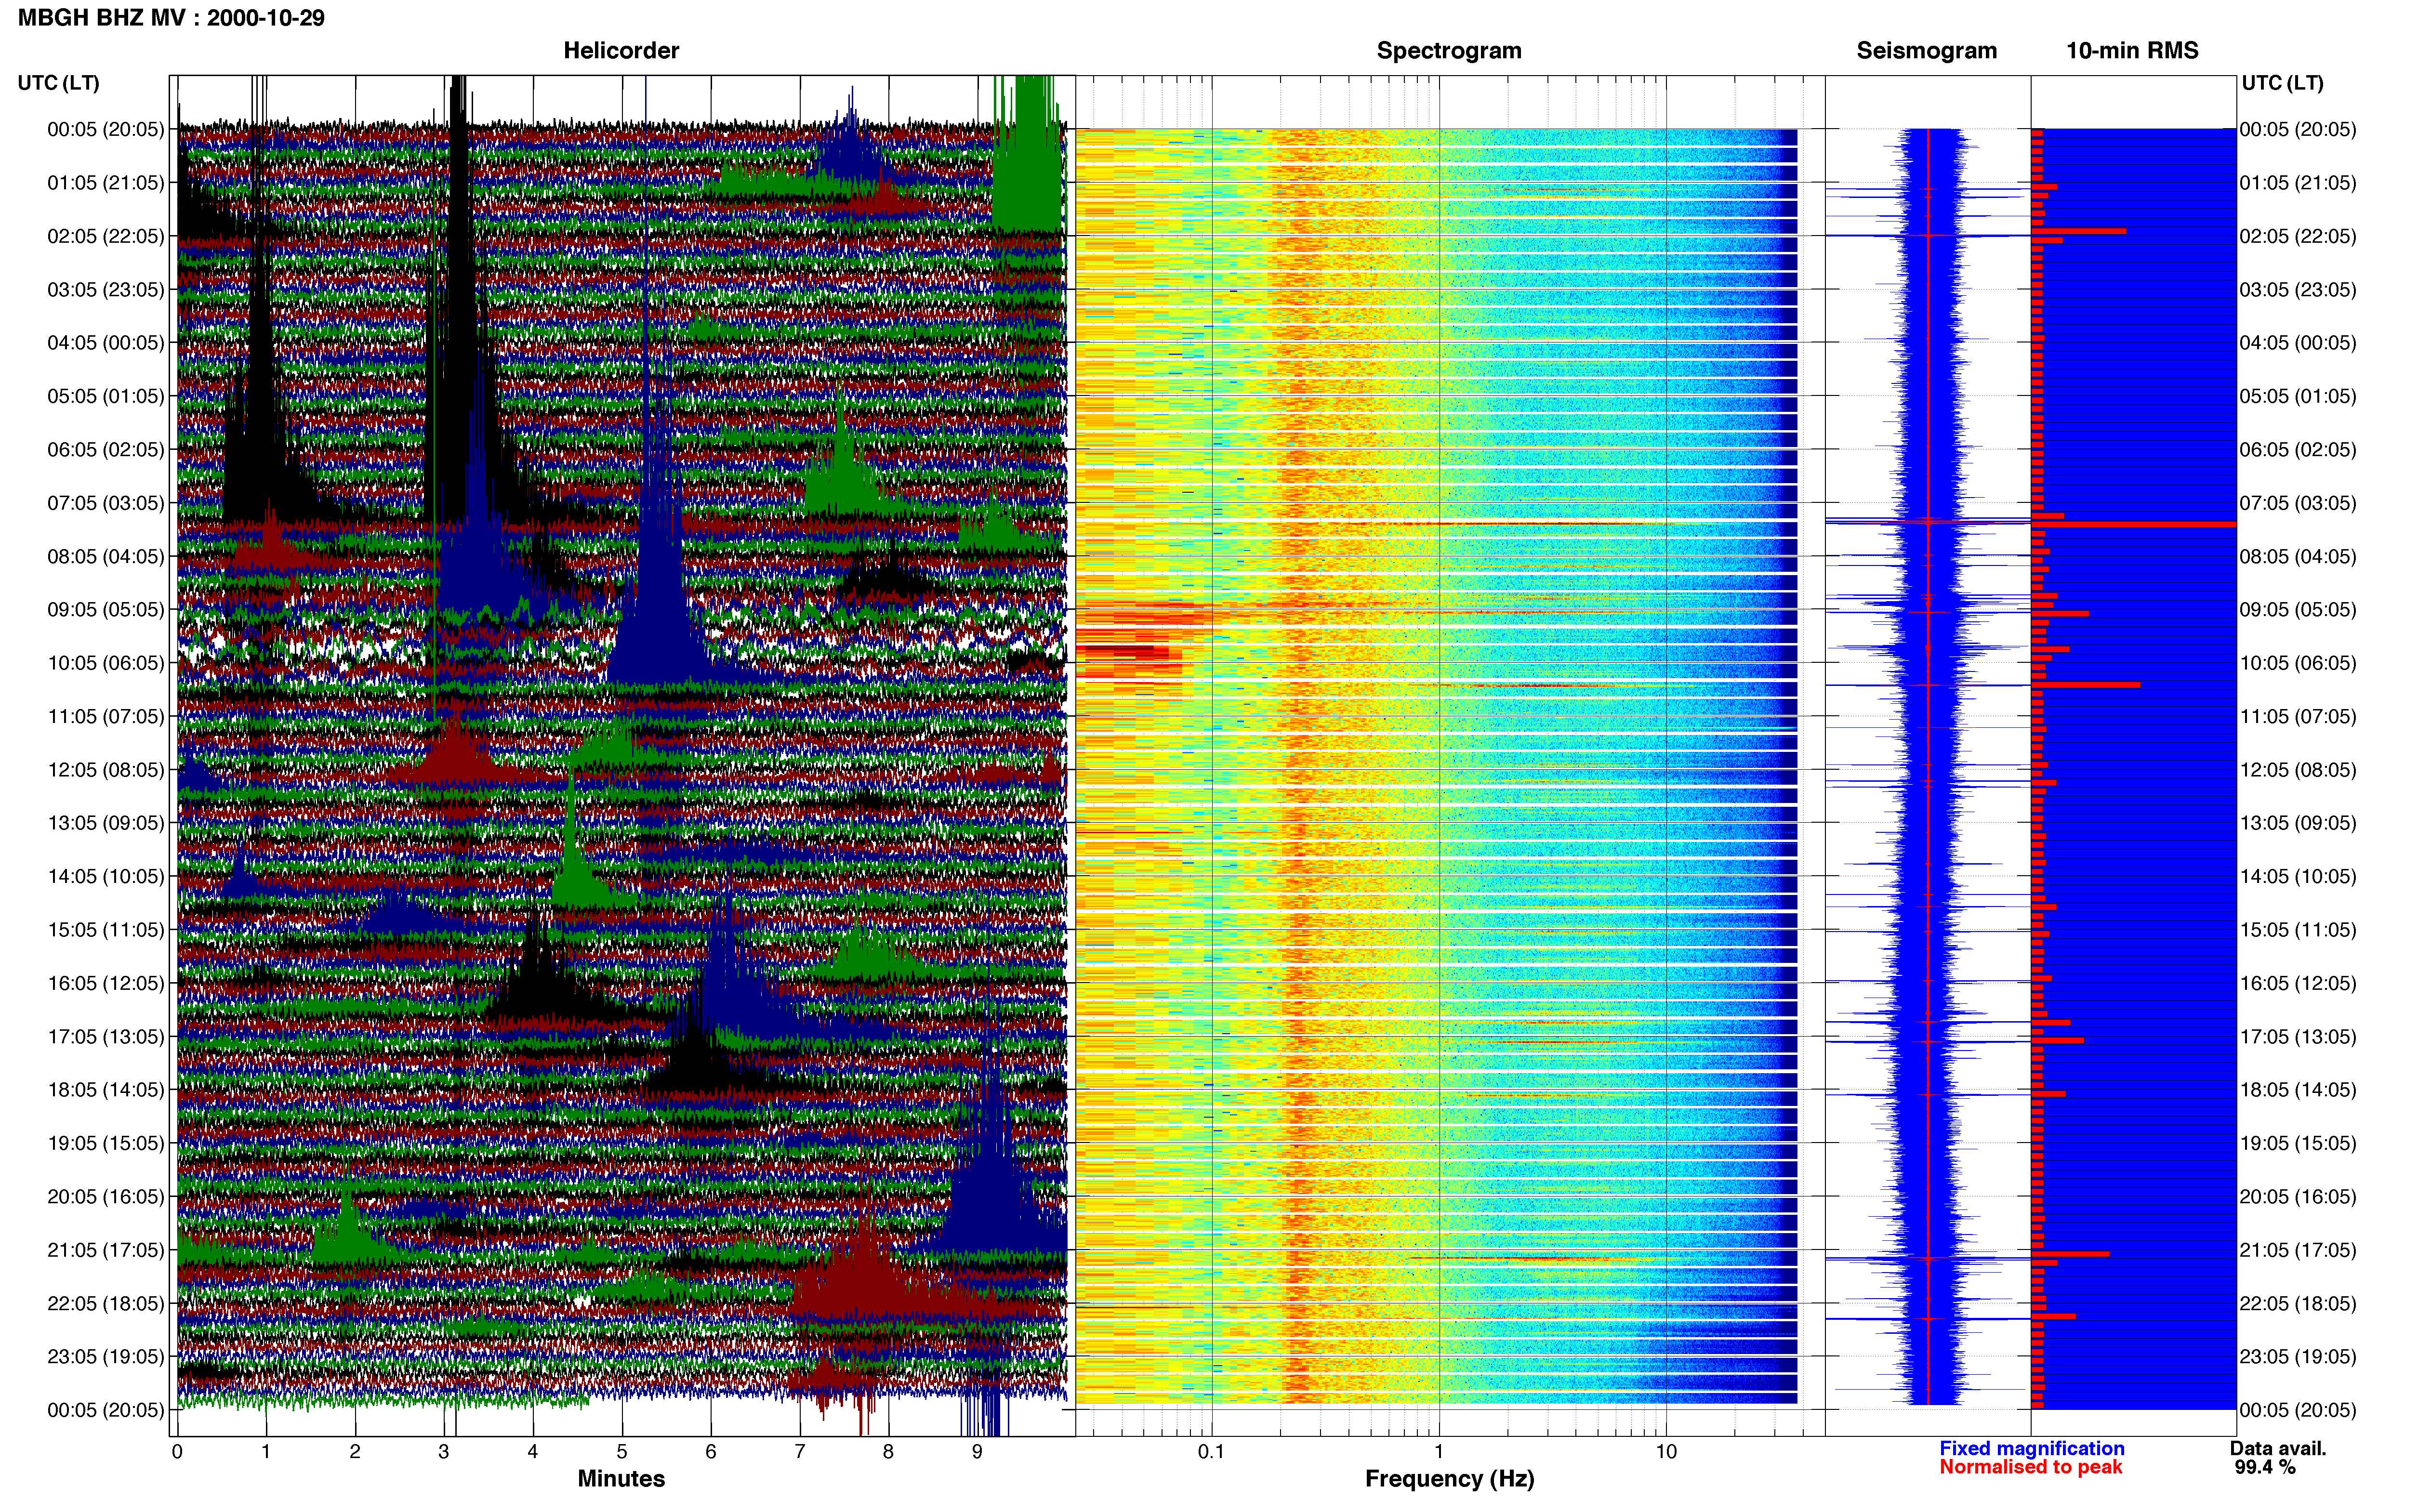Click left time label '16:05 (12:05)'
Image resolution: width=2418 pixels, height=1512 pixels.
(106, 983)
